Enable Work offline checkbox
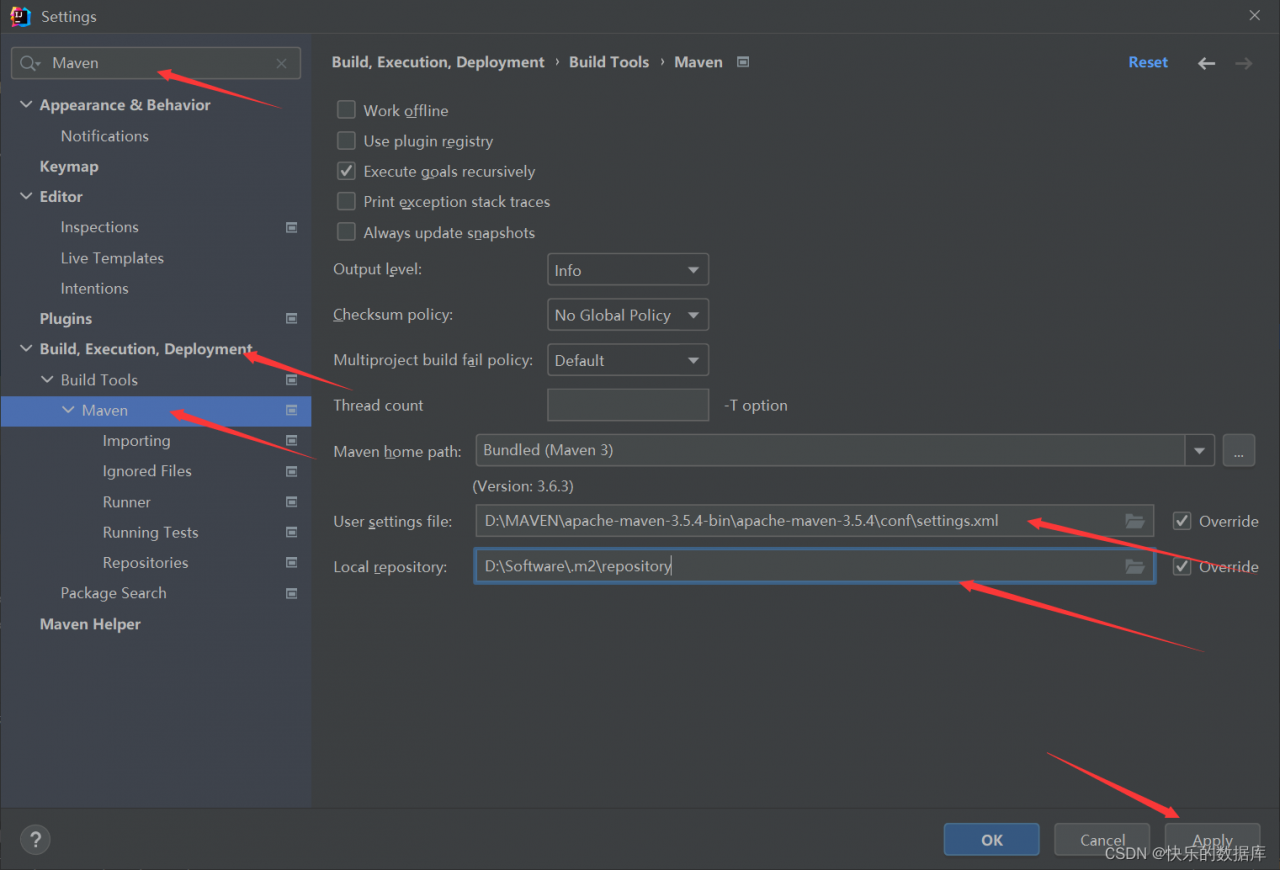The width and height of the screenshot is (1280, 870). click(x=346, y=110)
